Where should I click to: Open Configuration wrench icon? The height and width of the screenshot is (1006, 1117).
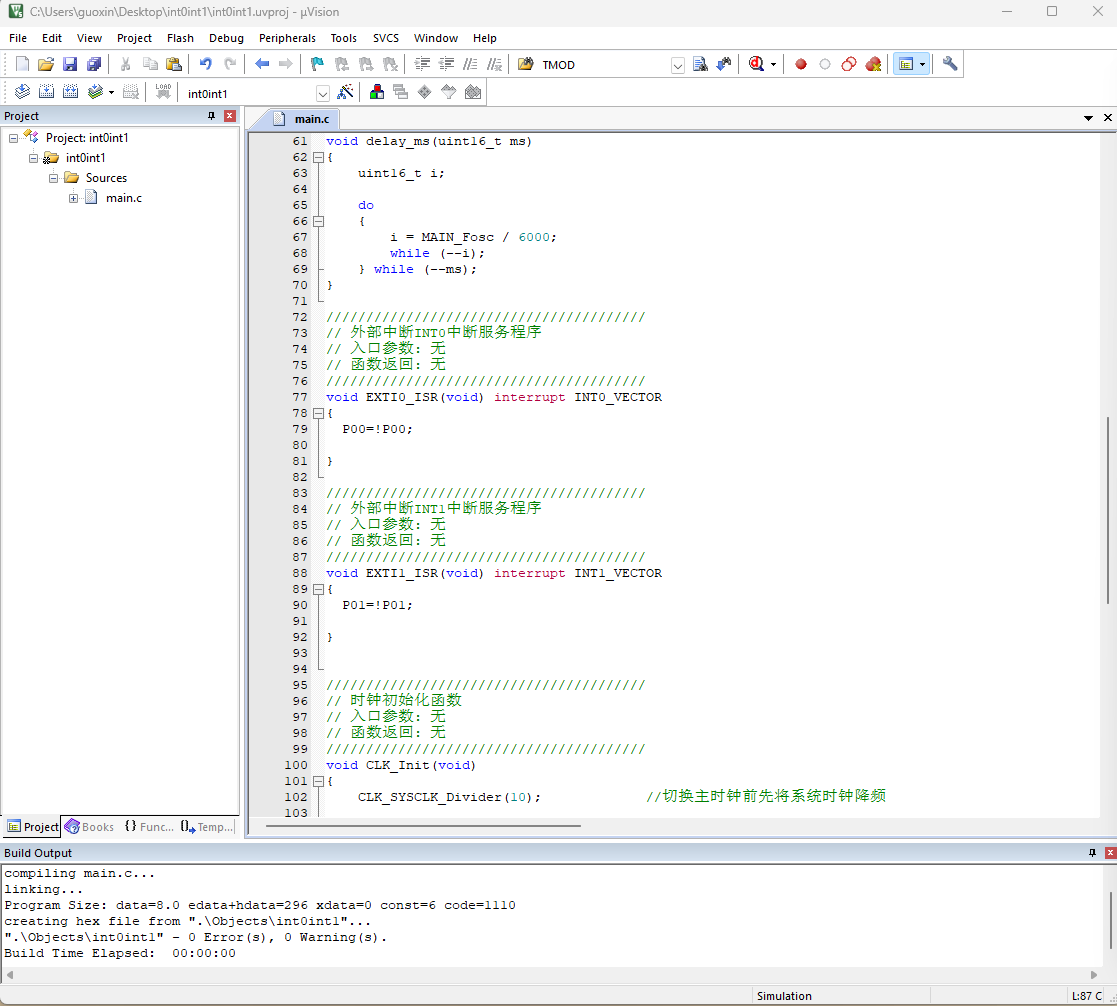(x=950, y=64)
